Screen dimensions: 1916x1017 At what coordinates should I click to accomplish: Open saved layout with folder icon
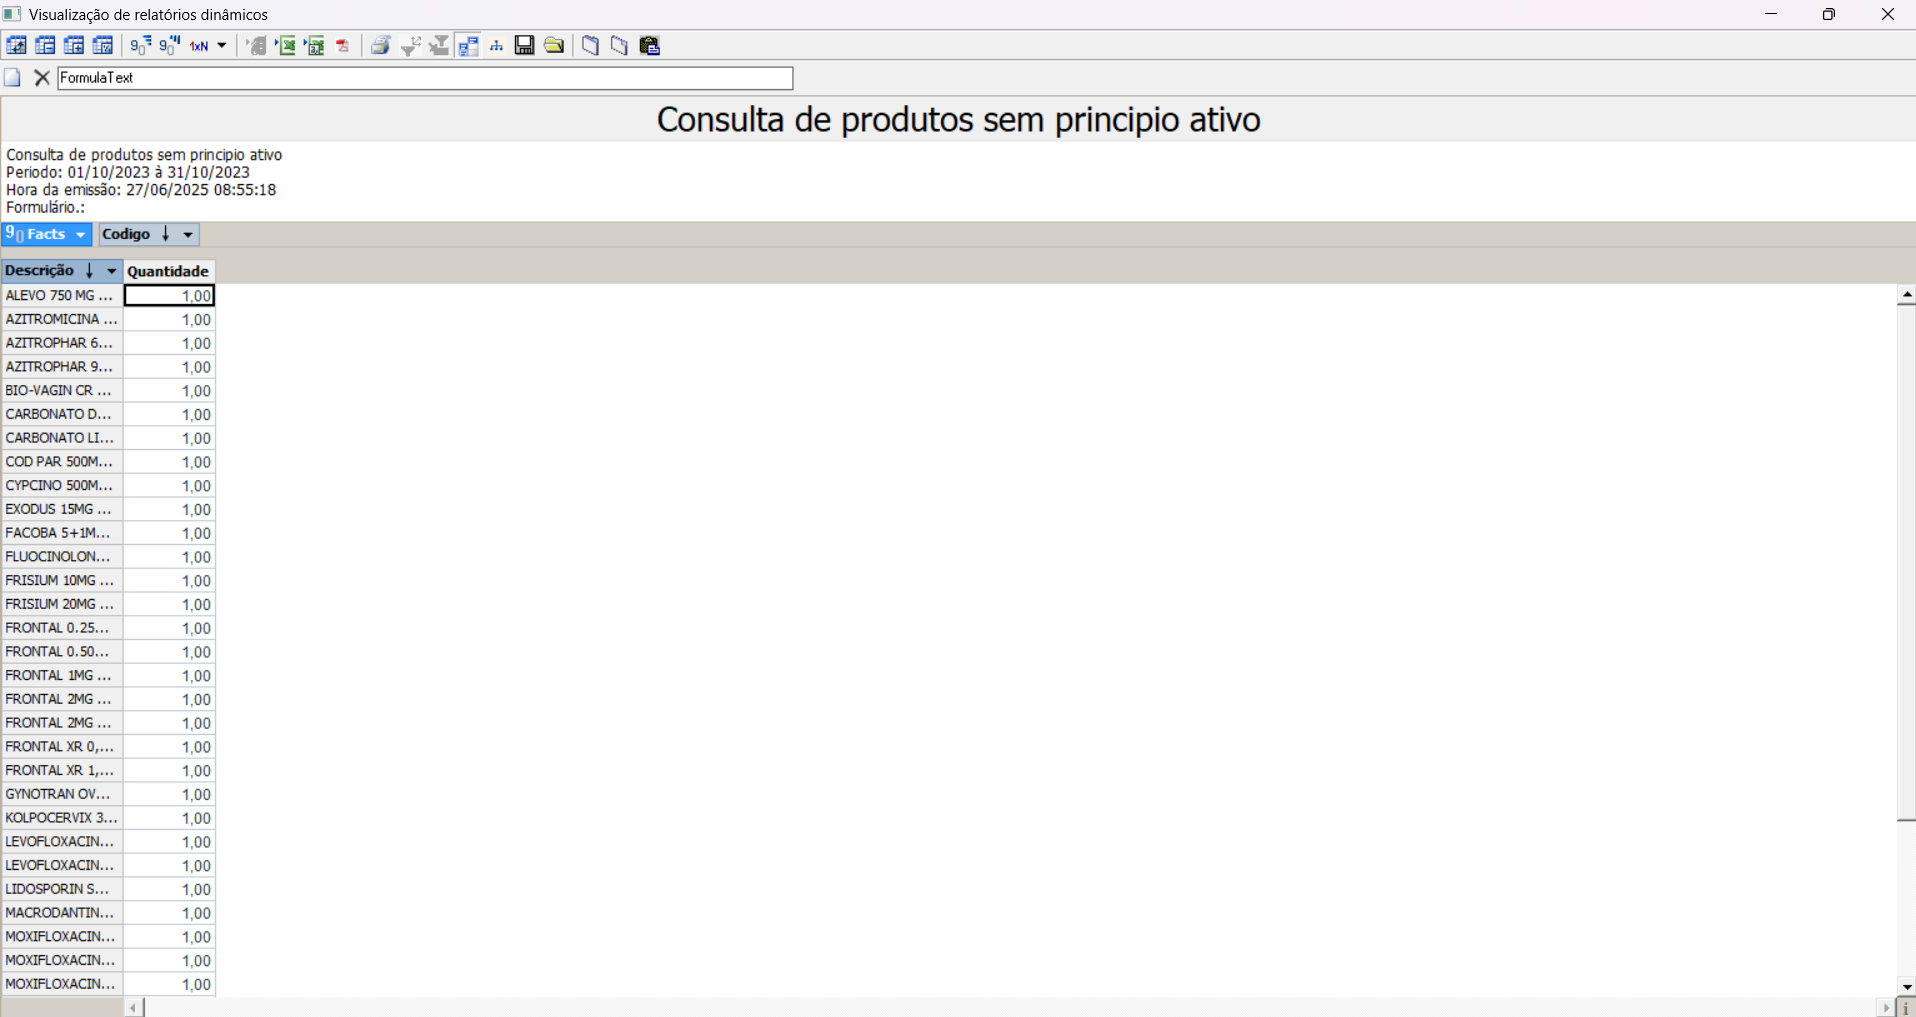tap(554, 45)
